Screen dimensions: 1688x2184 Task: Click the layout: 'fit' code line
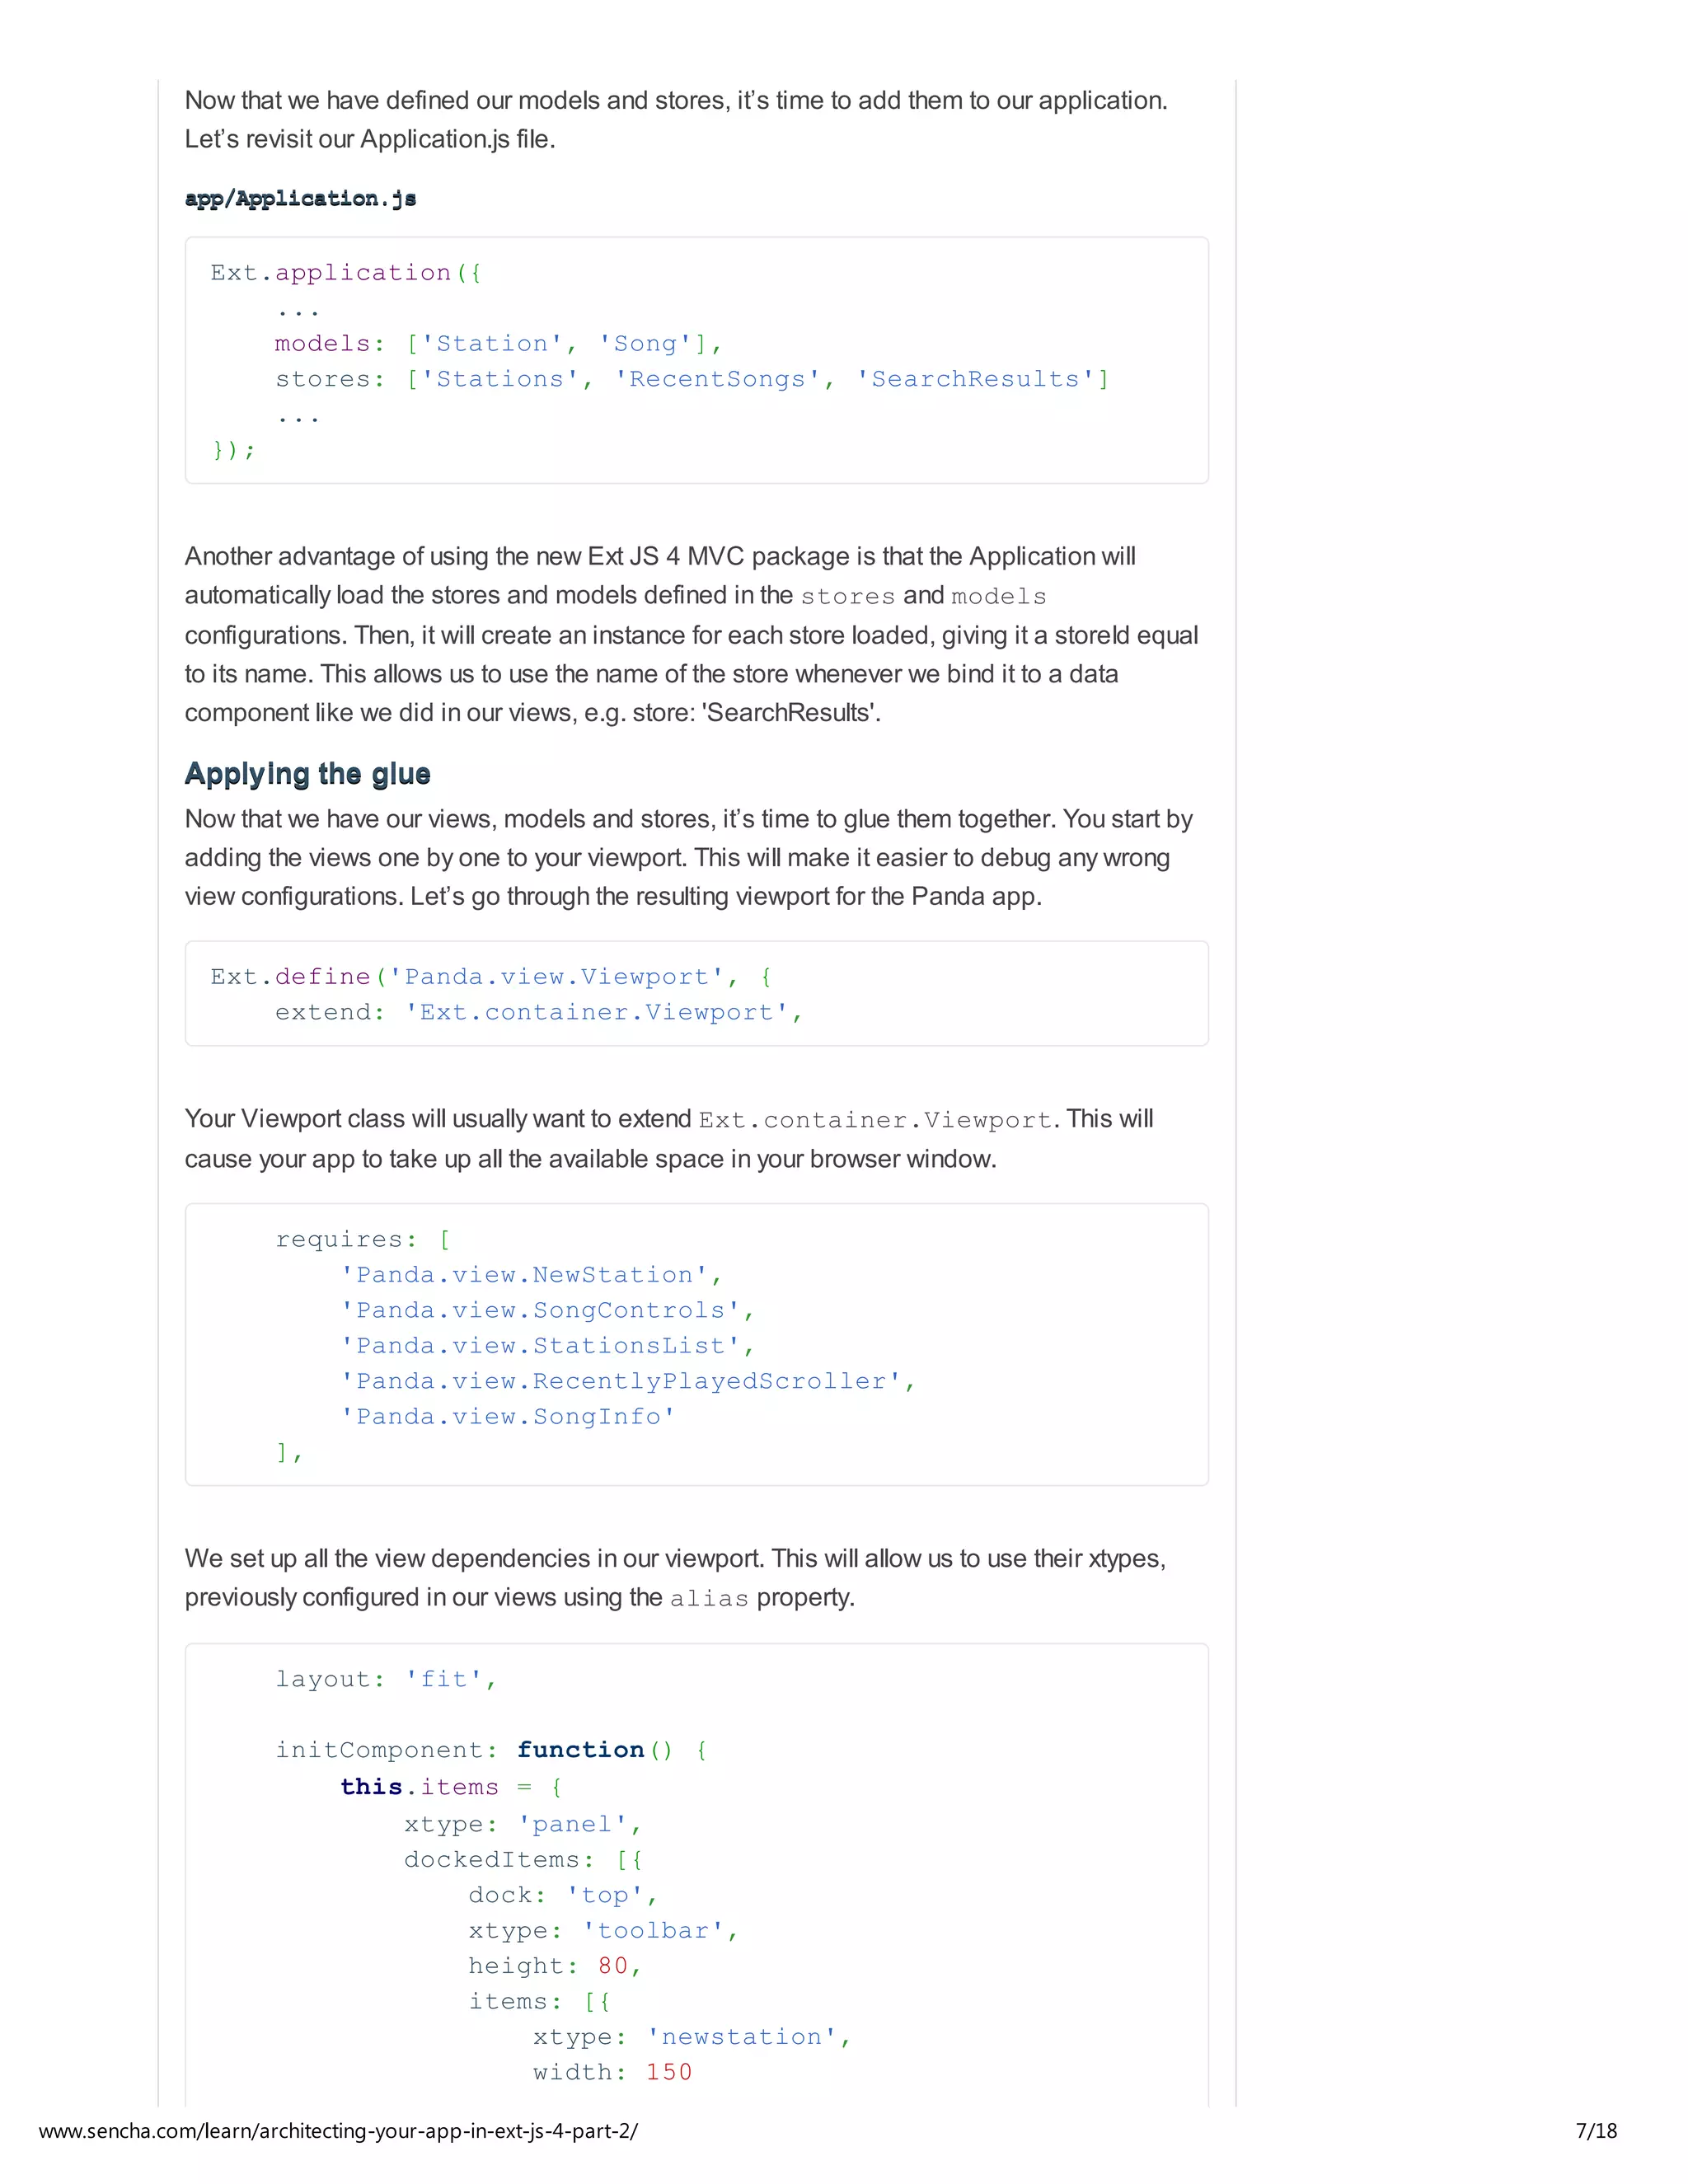coord(386,1679)
